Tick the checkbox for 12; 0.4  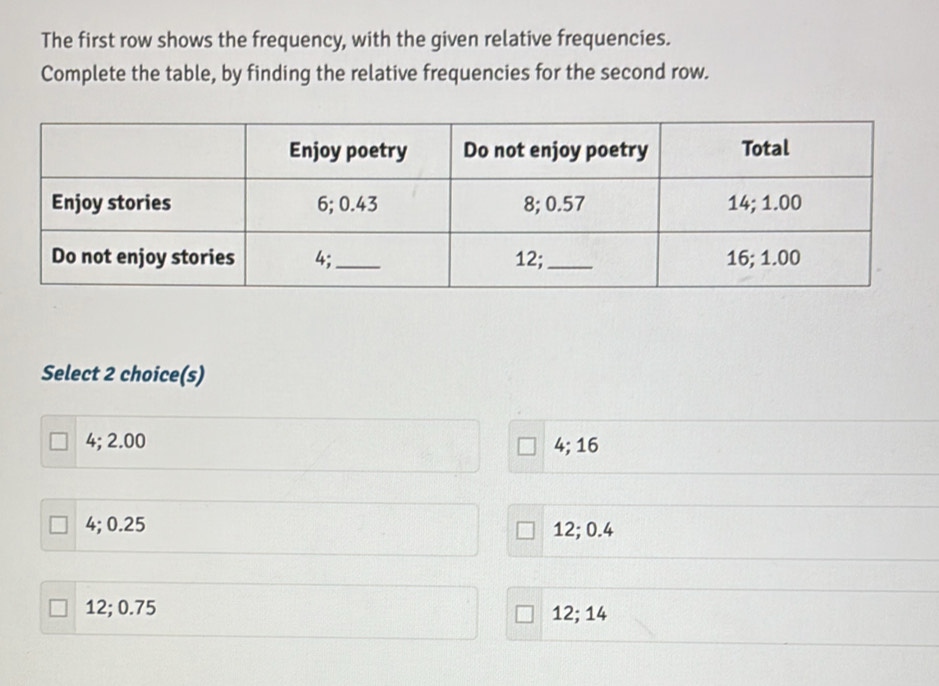[x=527, y=531]
